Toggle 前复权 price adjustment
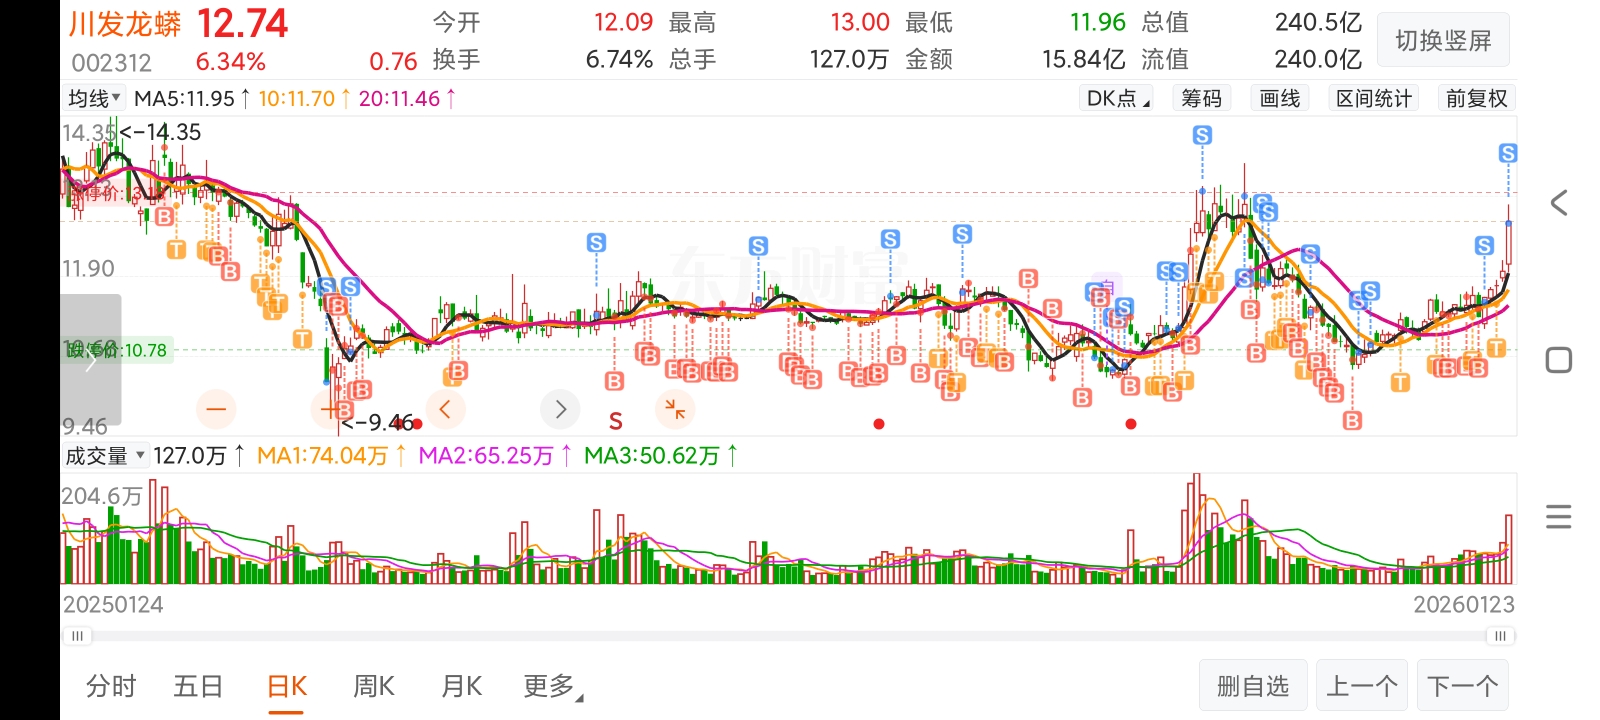 [1476, 98]
